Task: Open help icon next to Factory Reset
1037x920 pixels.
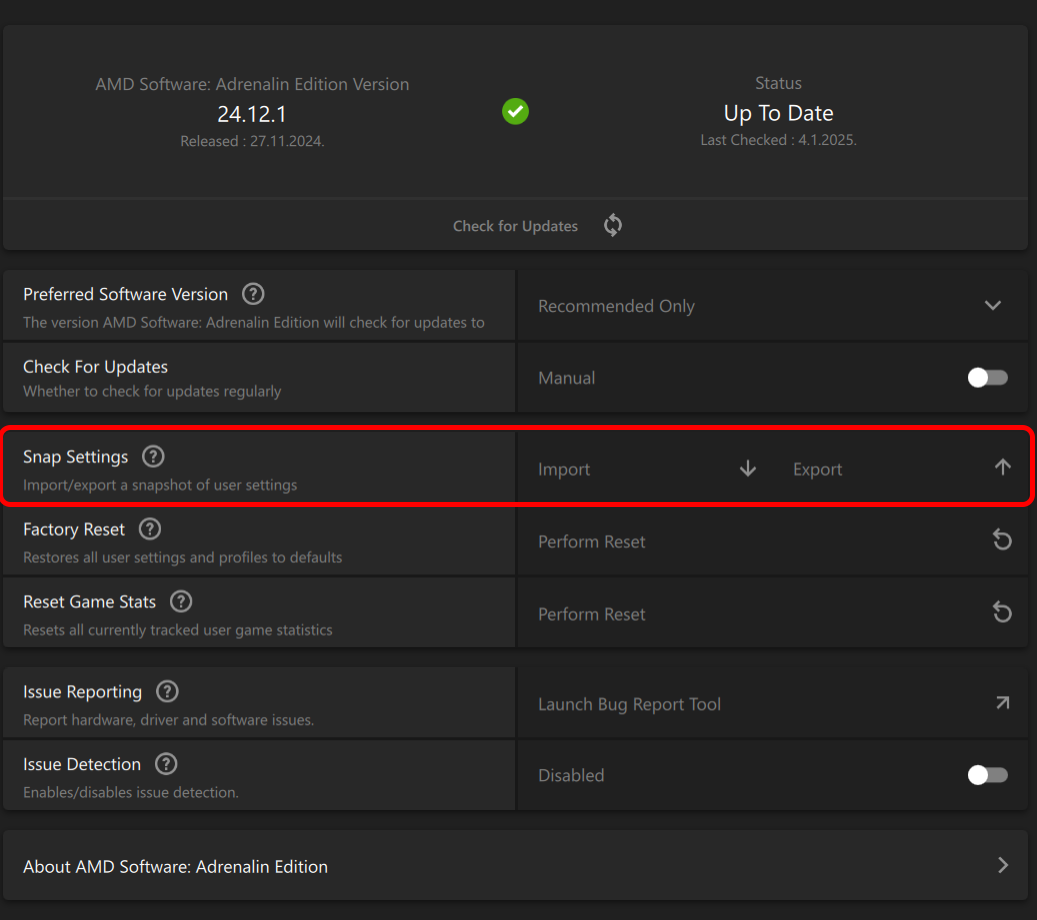Action: pyautogui.click(x=149, y=529)
